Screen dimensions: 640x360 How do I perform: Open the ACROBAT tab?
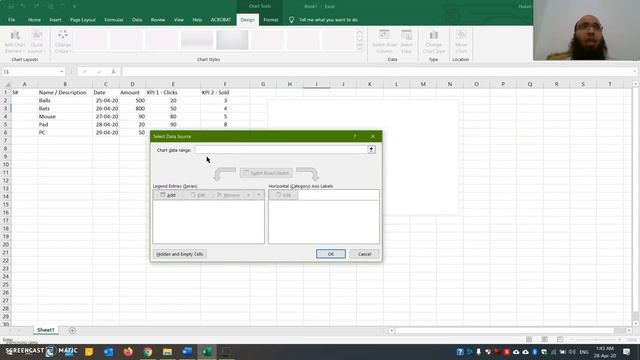tap(221, 20)
